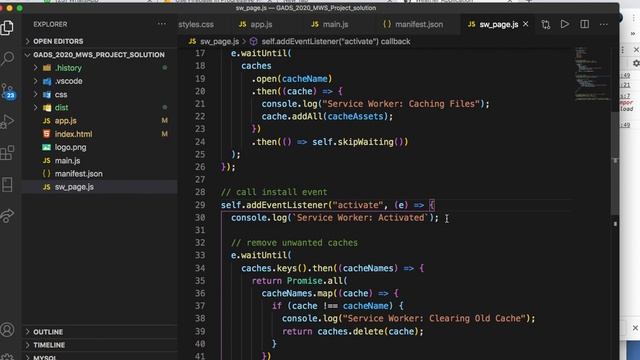Open index.html in the file tree
This screenshot has width=640, height=360.
point(73,134)
